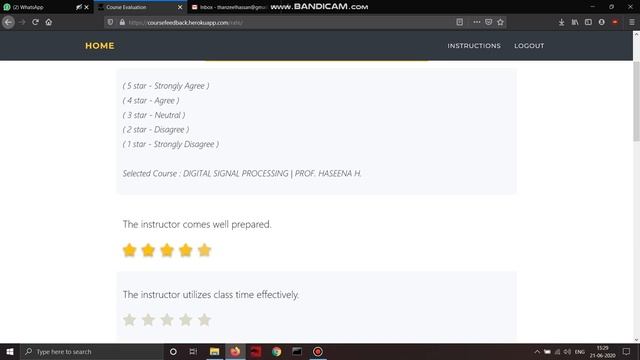Bookmark this page with the star icon

[500, 22]
